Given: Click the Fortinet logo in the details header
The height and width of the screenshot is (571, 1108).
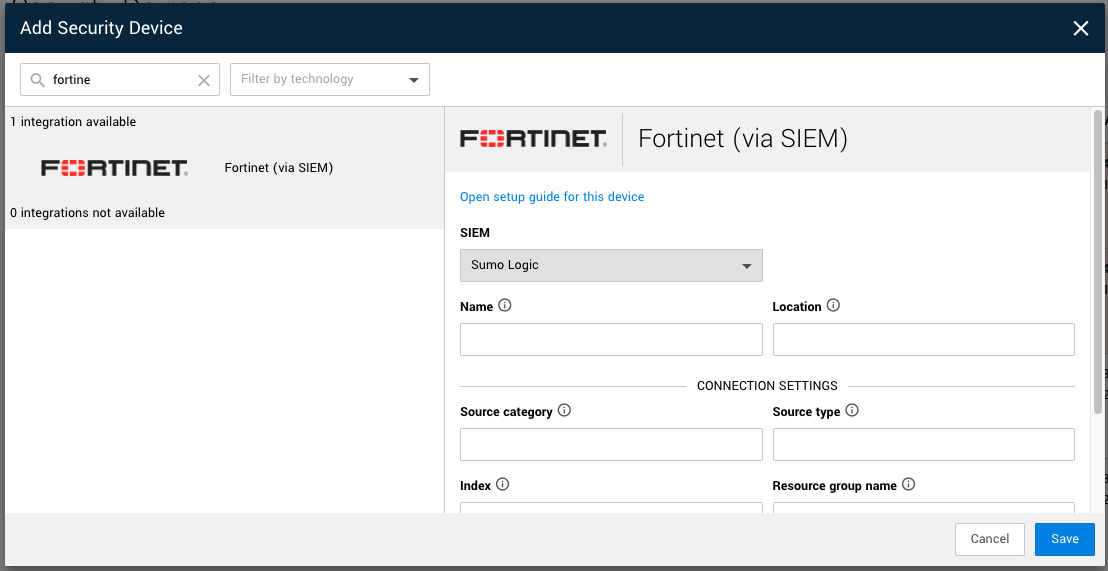Looking at the screenshot, I should pos(534,139).
